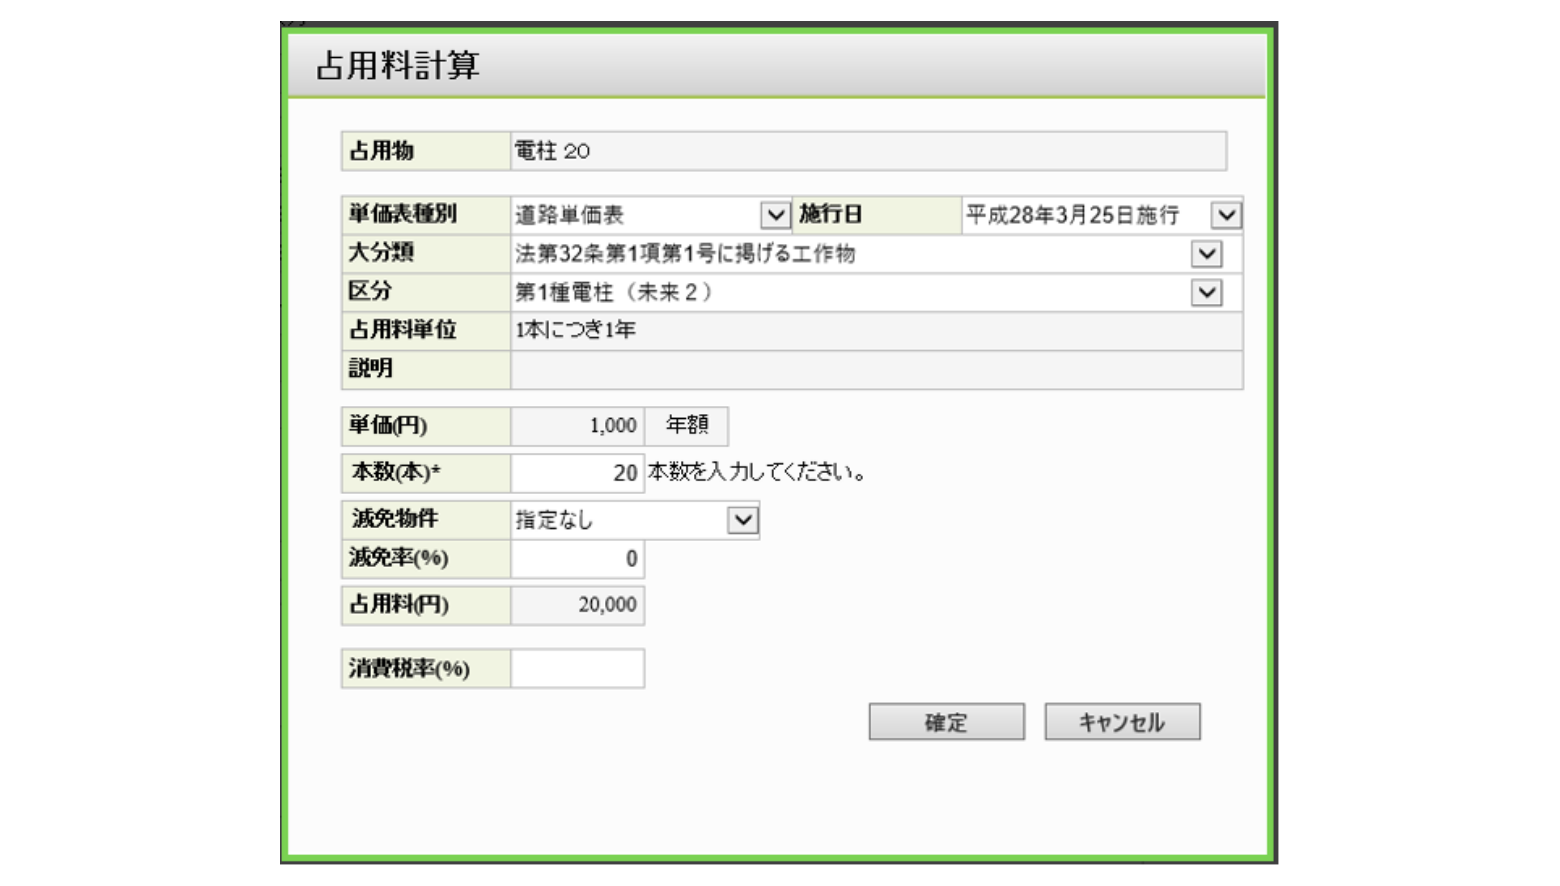Click the 占用料計算 dialog title

tap(398, 66)
